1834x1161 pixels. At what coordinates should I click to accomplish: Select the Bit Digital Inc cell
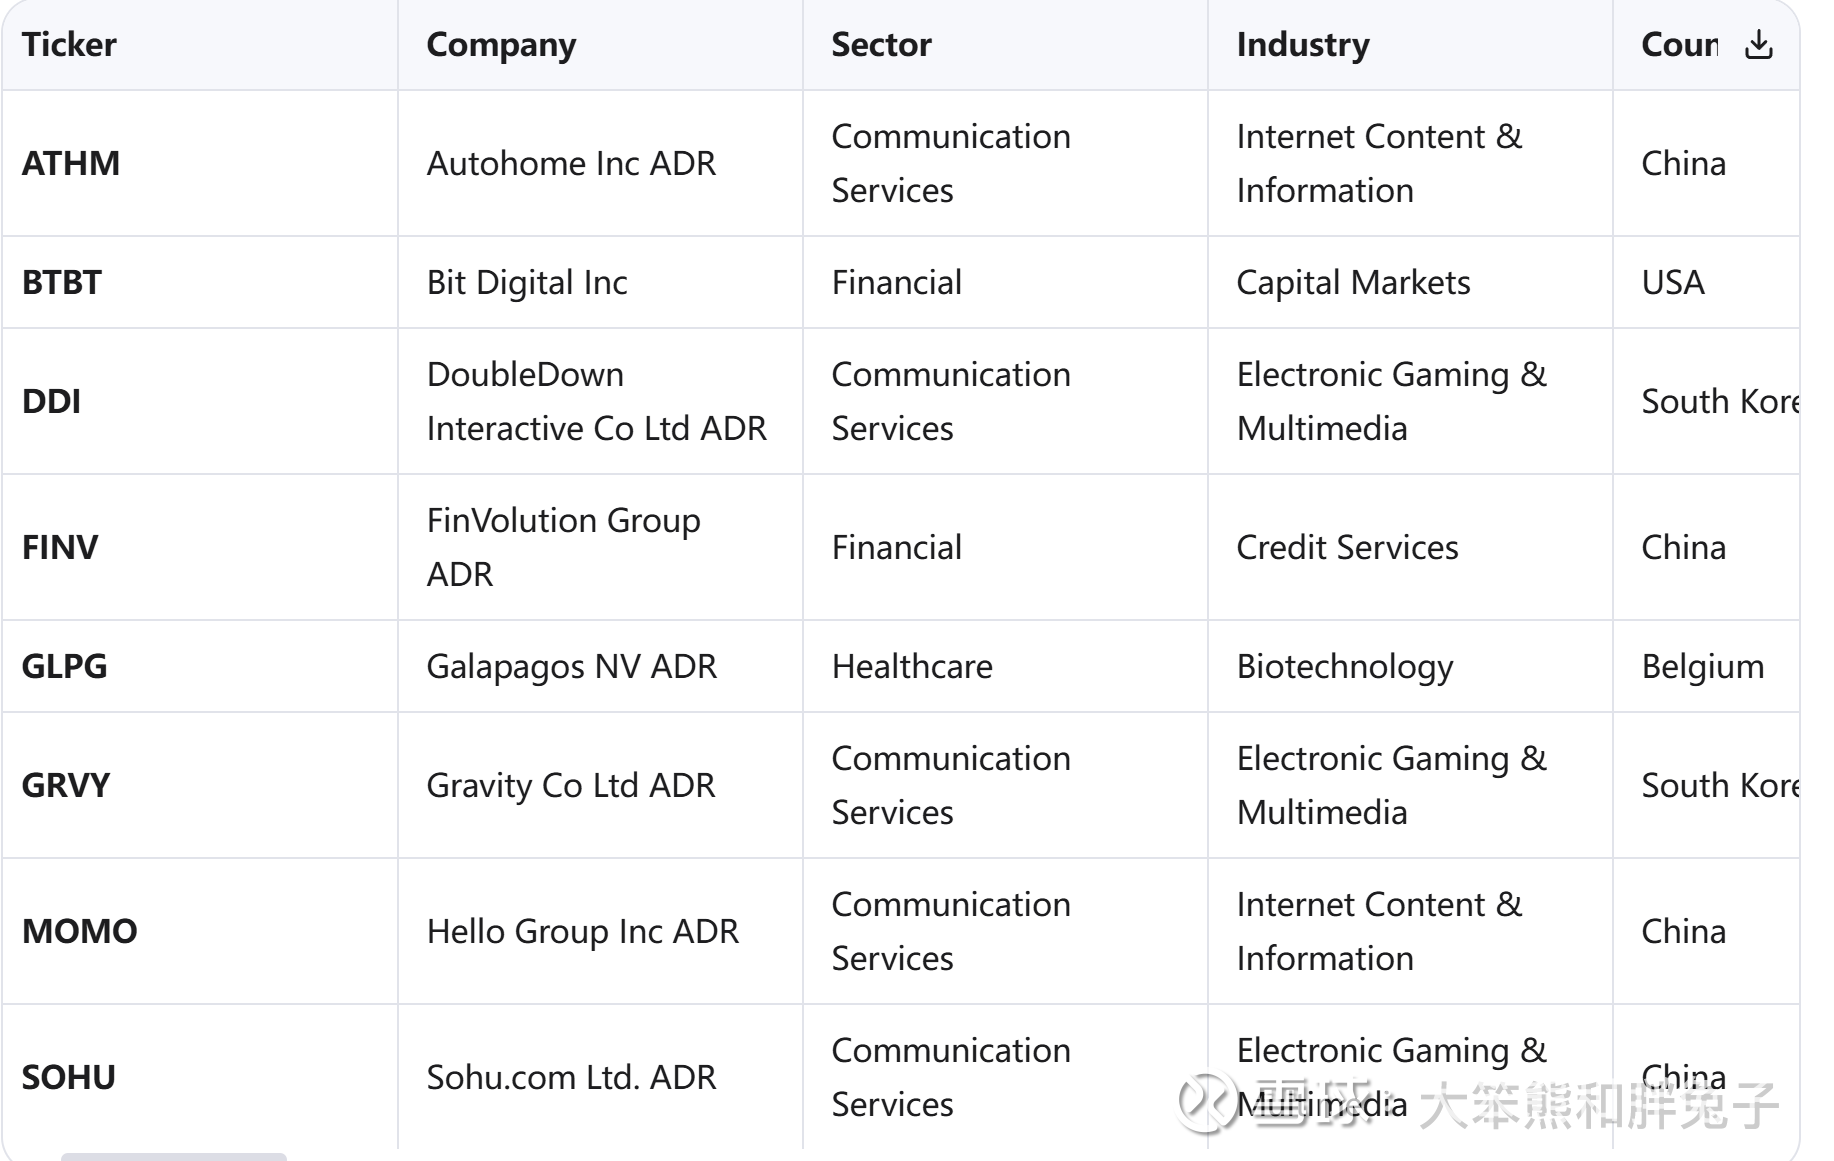(527, 282)
